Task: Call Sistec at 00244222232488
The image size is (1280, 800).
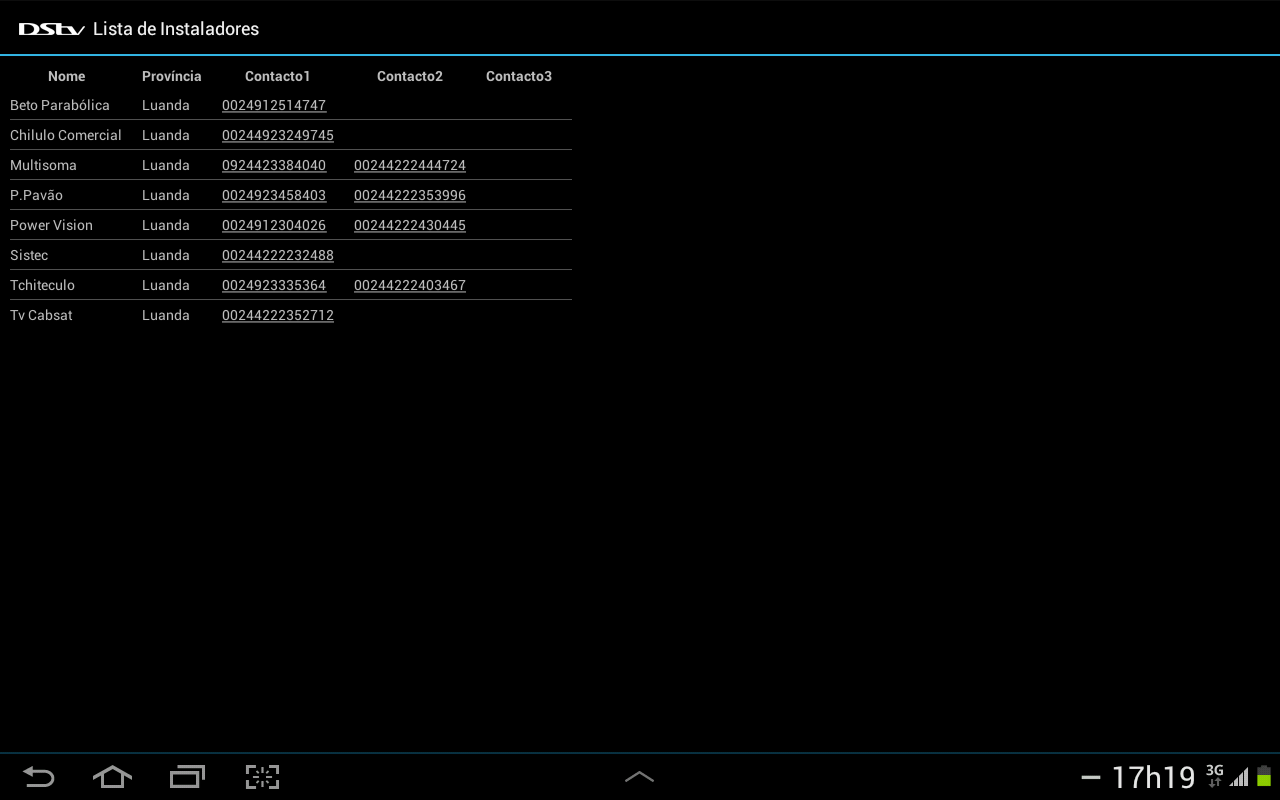Action: [x=278, y=255]
